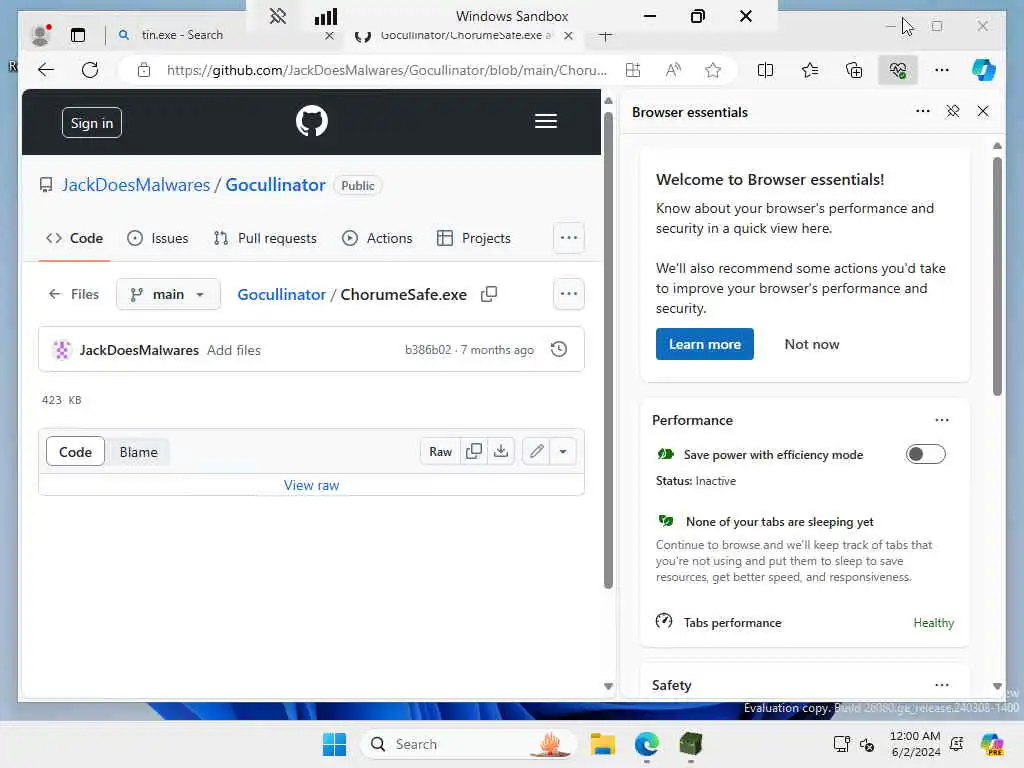The image size is (1024, 768).
Task: Open the Issues tab
Action: pos(157,238)
